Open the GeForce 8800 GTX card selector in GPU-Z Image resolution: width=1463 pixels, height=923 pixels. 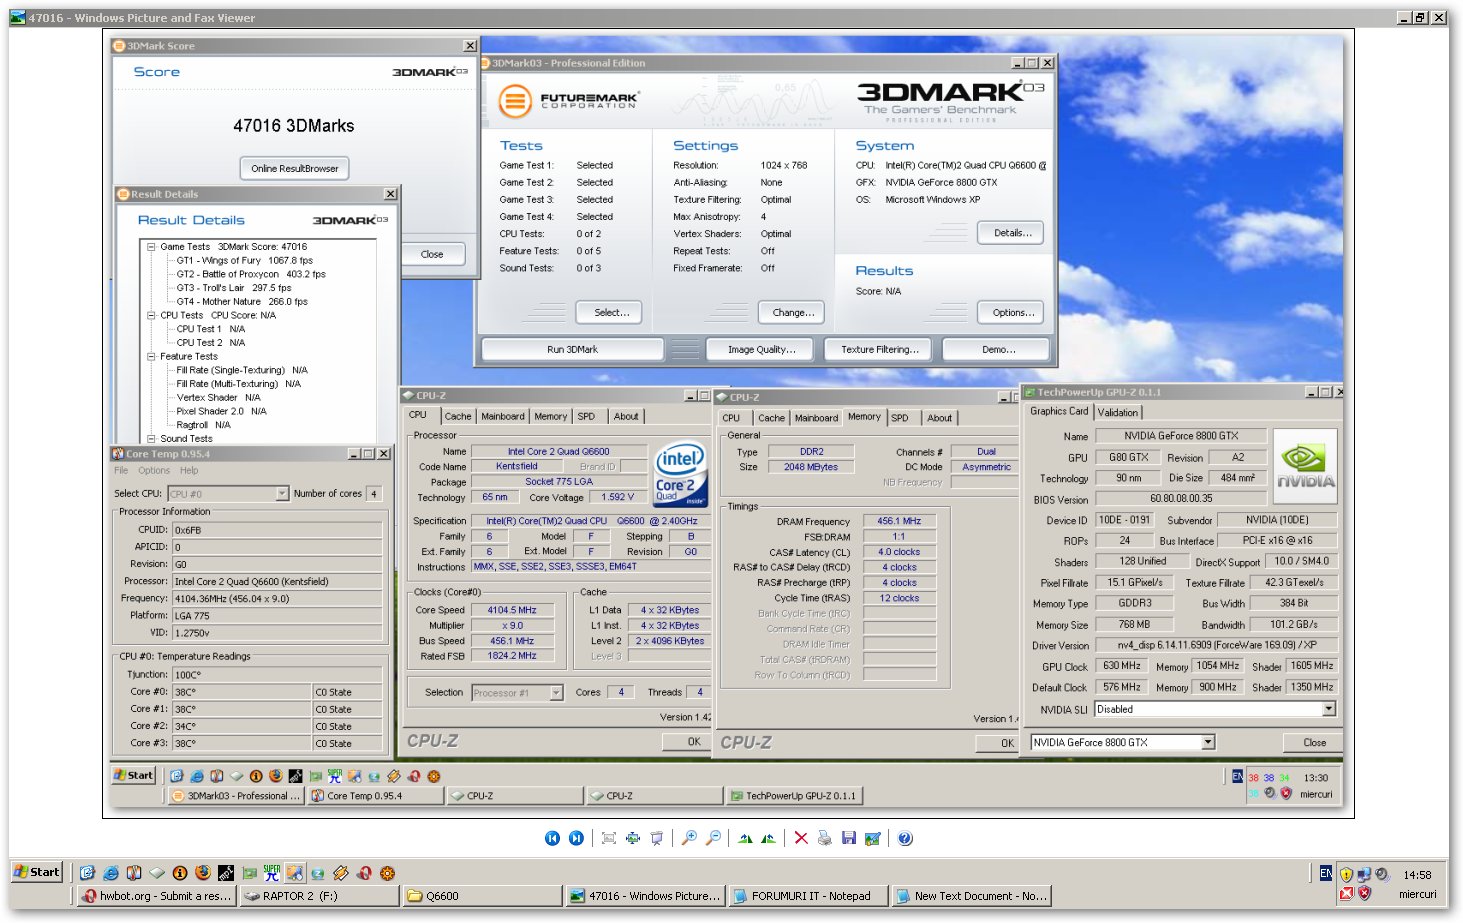point(1208,742)
